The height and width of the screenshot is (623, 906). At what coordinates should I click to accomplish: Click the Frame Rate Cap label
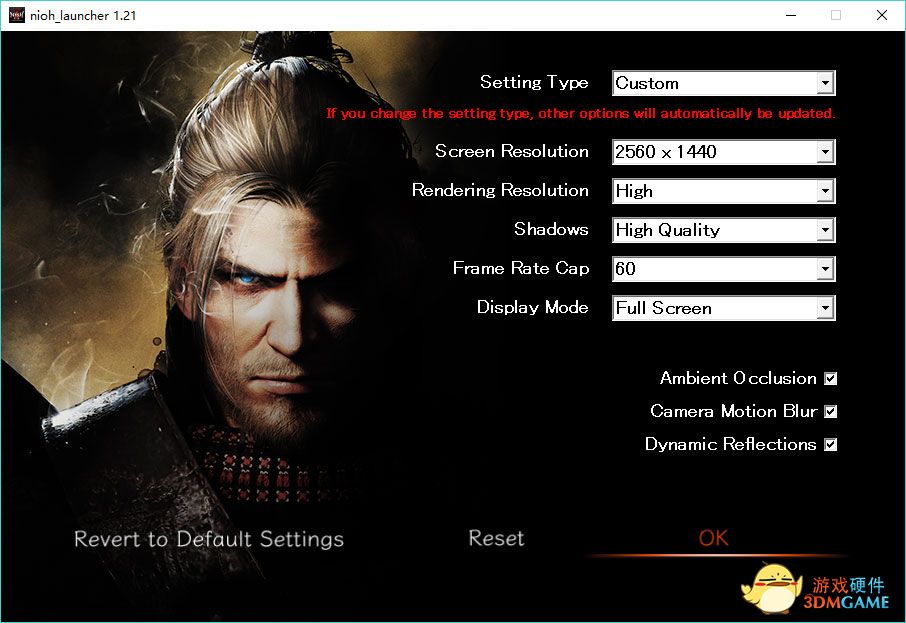521,268
